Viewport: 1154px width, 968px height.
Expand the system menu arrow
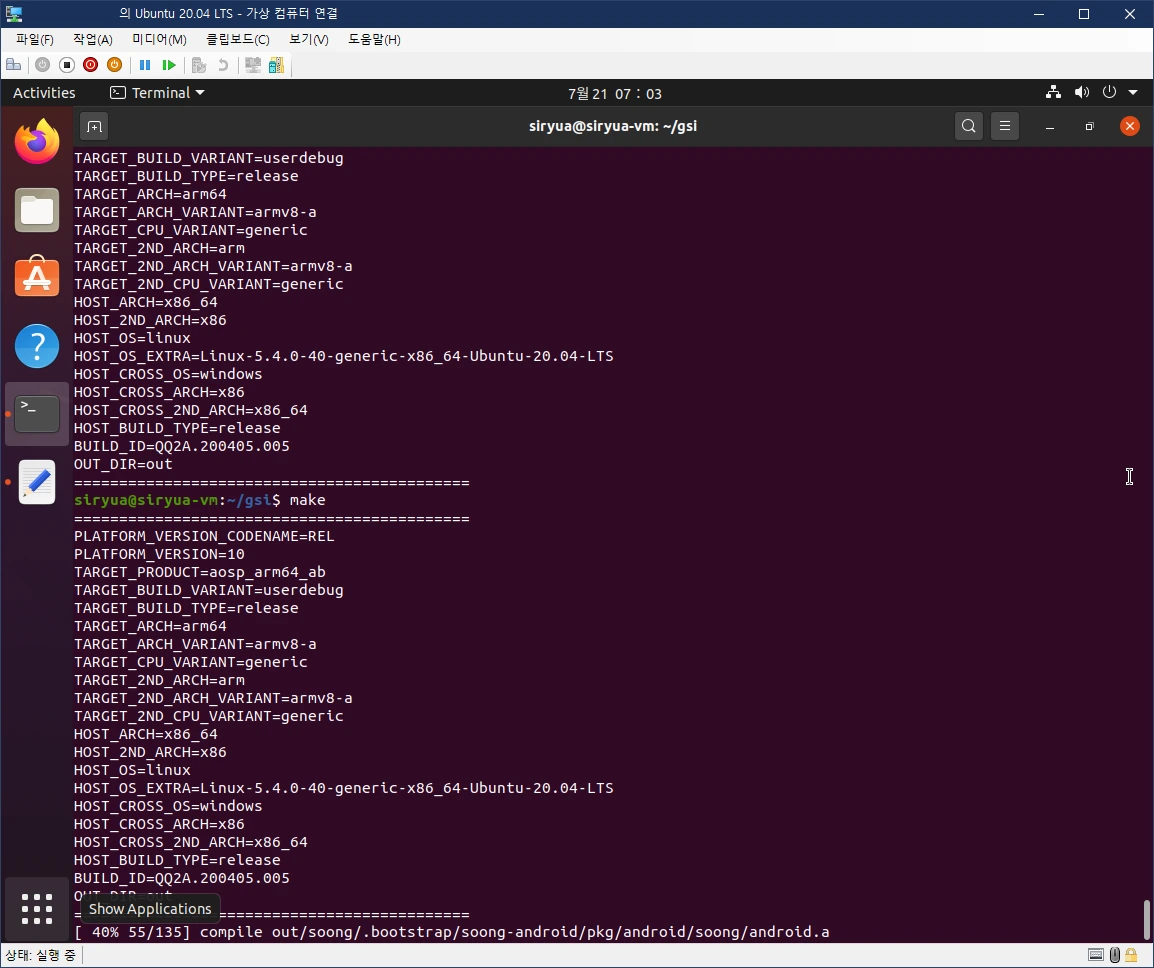[1133, 93]
